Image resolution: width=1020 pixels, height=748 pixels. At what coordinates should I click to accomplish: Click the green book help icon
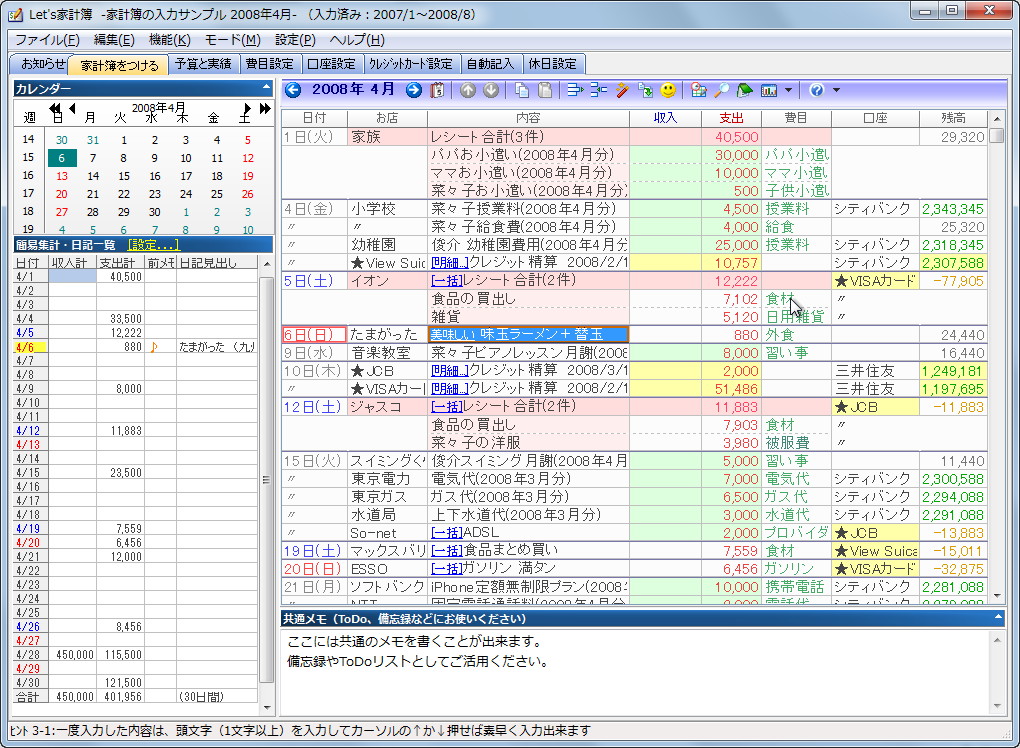coord(744,90)
